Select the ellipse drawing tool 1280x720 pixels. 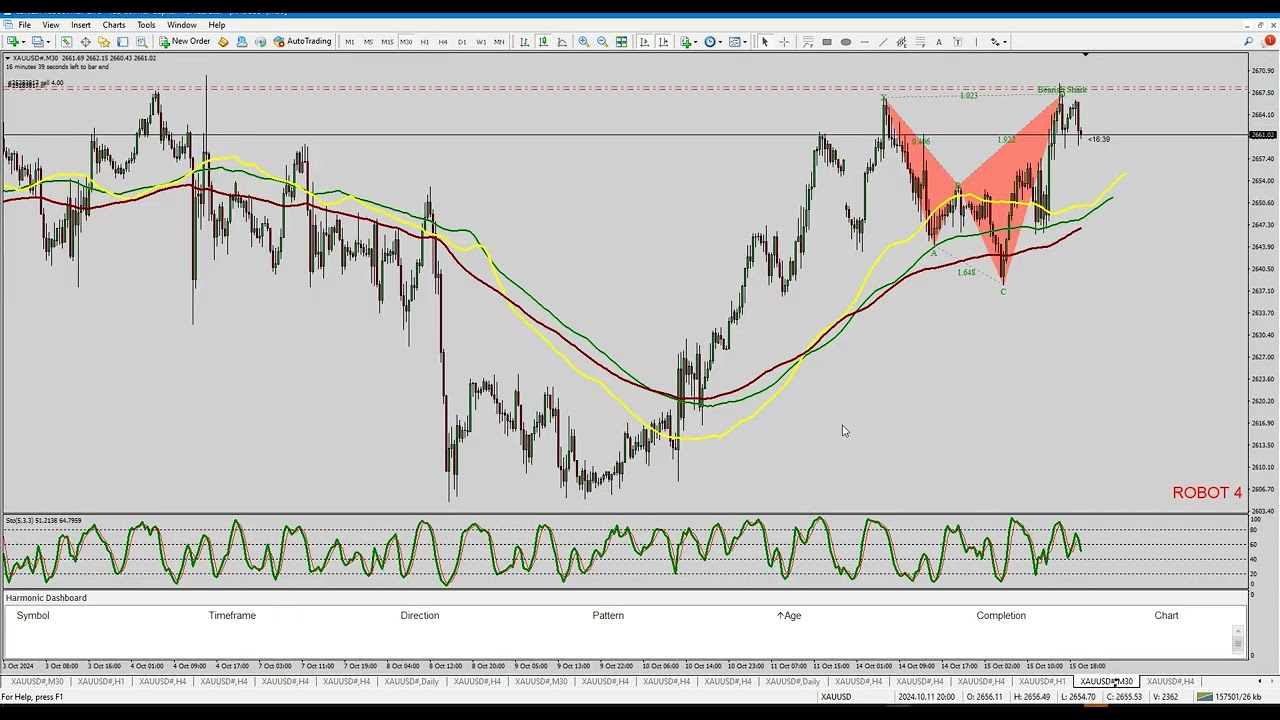coord(846,42)
